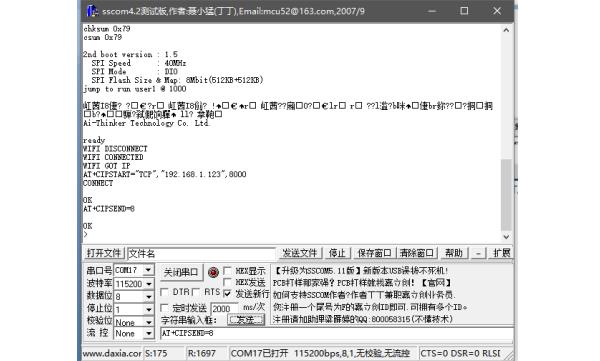Open file with 打开文件 button
The image size is (600, 361).
tap(104, 253)
